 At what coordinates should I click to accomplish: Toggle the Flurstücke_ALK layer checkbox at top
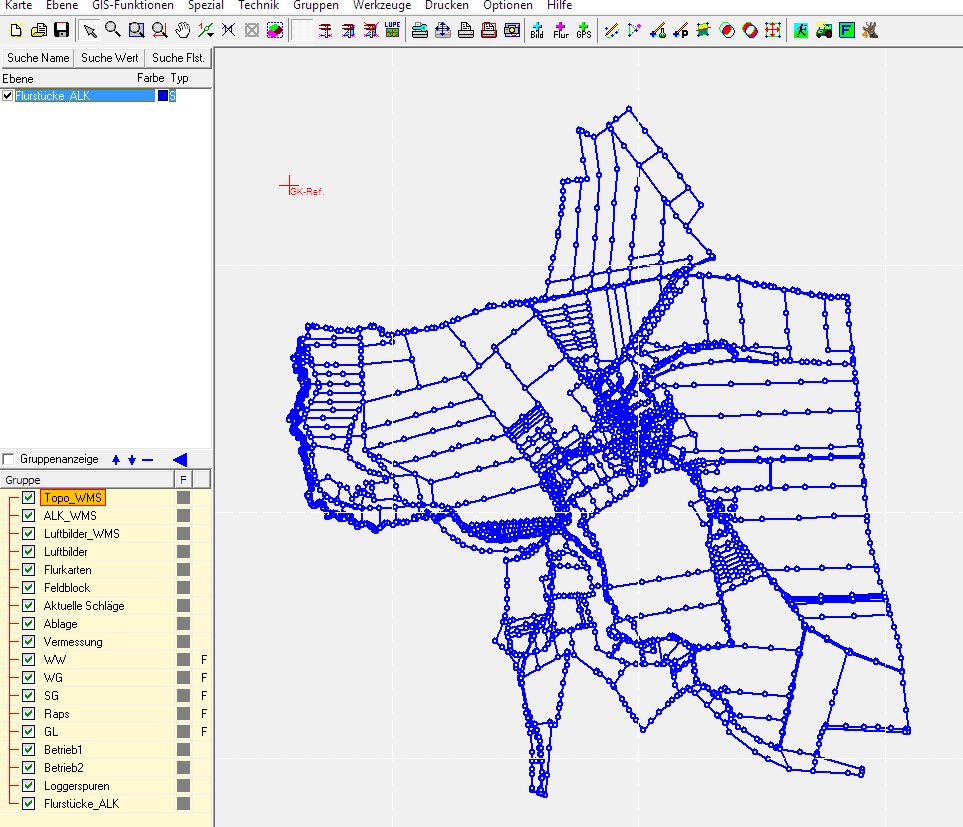click(8, 96)
